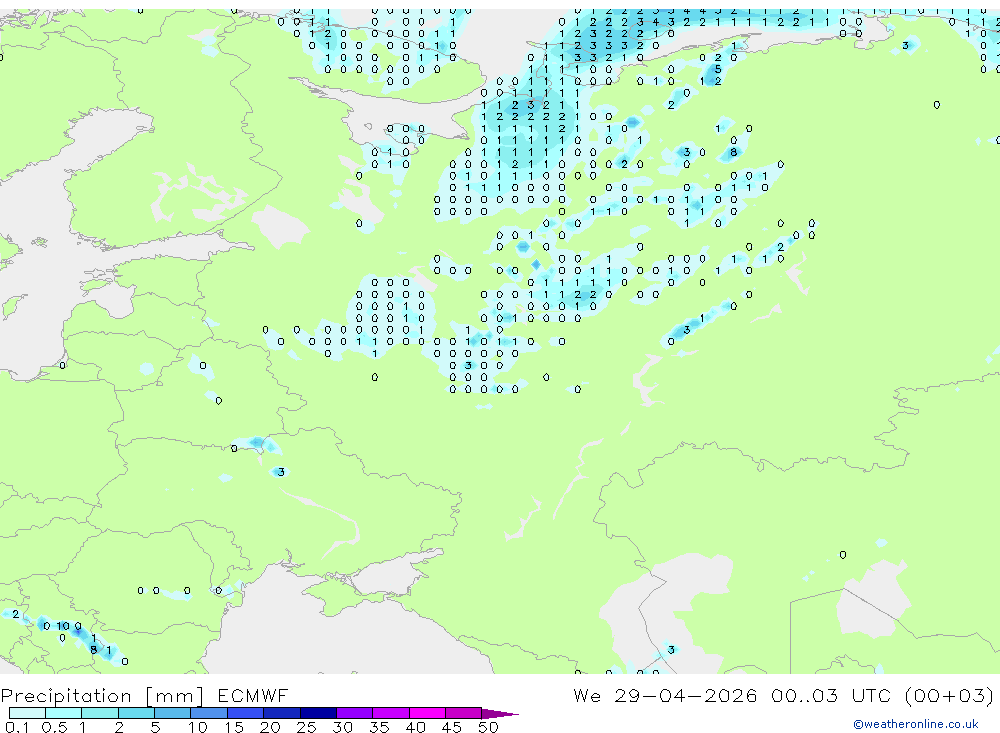Select the legend scale label 20
Image resolution: width=1000 pixels, height=733 pixels.
click(270, 727)
